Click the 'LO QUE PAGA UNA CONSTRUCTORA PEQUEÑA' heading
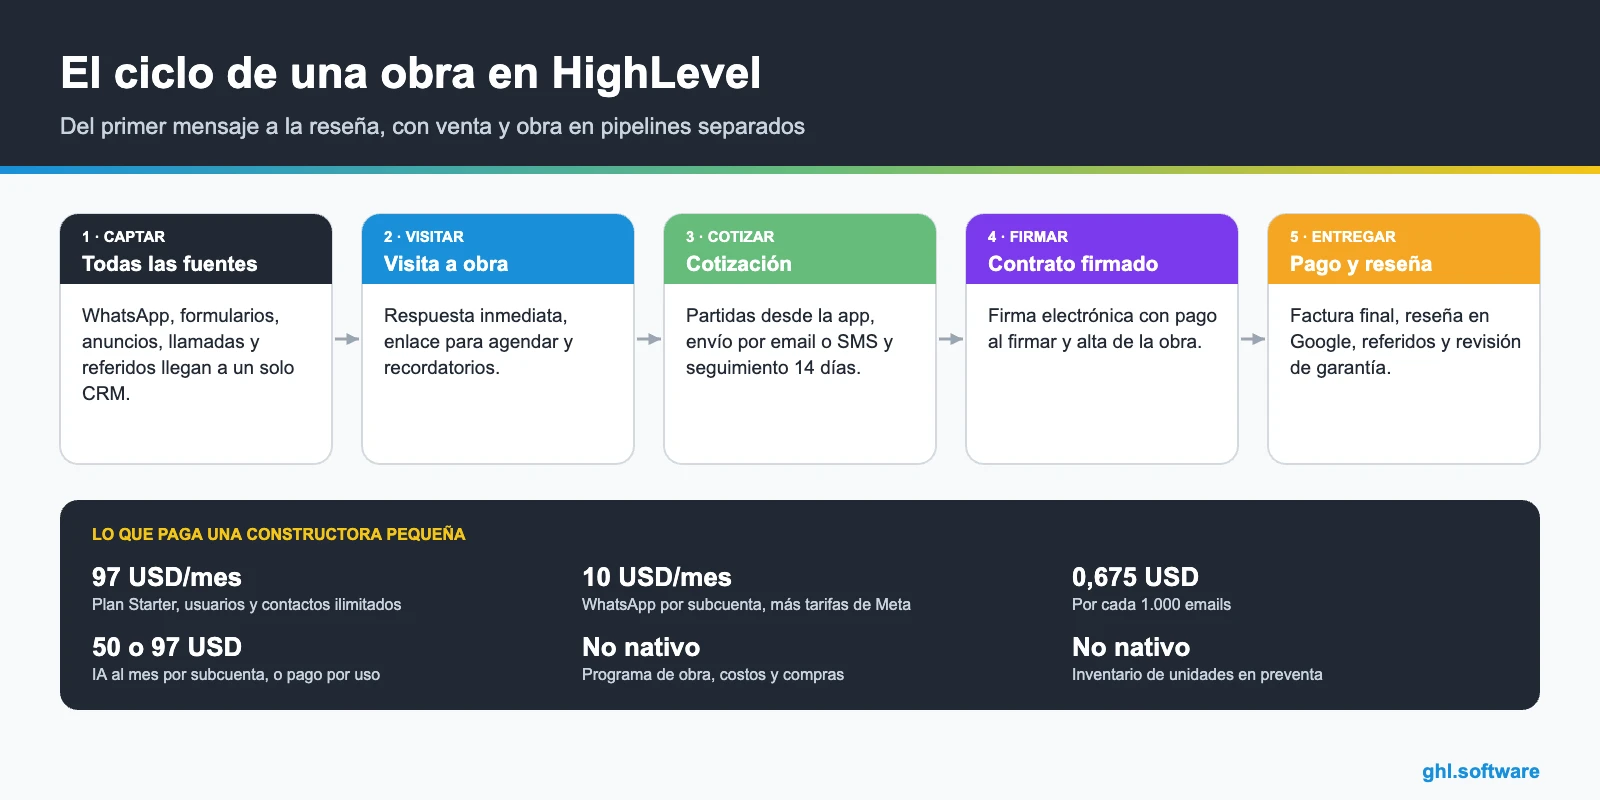Image resolution: width=1600 pixels, height=800 pixels. pyautogui.click(x=278, y=534)
